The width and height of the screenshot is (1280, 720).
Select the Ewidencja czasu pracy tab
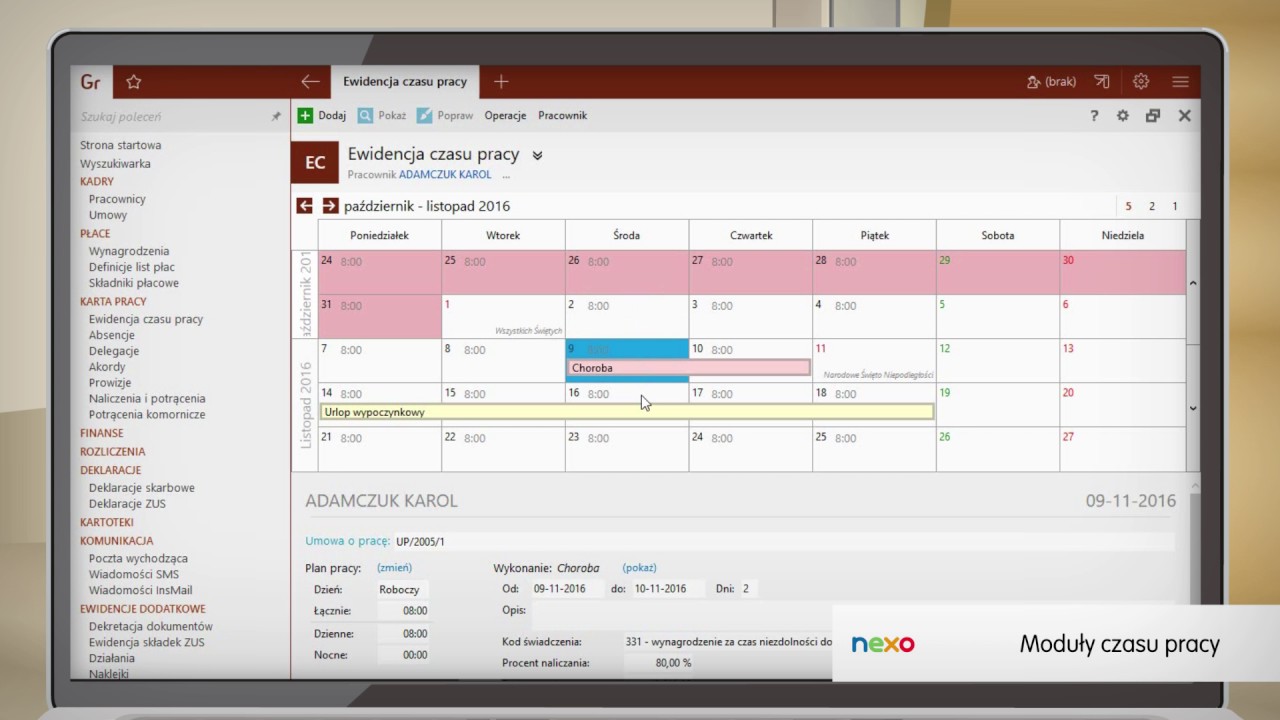pyautogui.click(x=405, y=82)
